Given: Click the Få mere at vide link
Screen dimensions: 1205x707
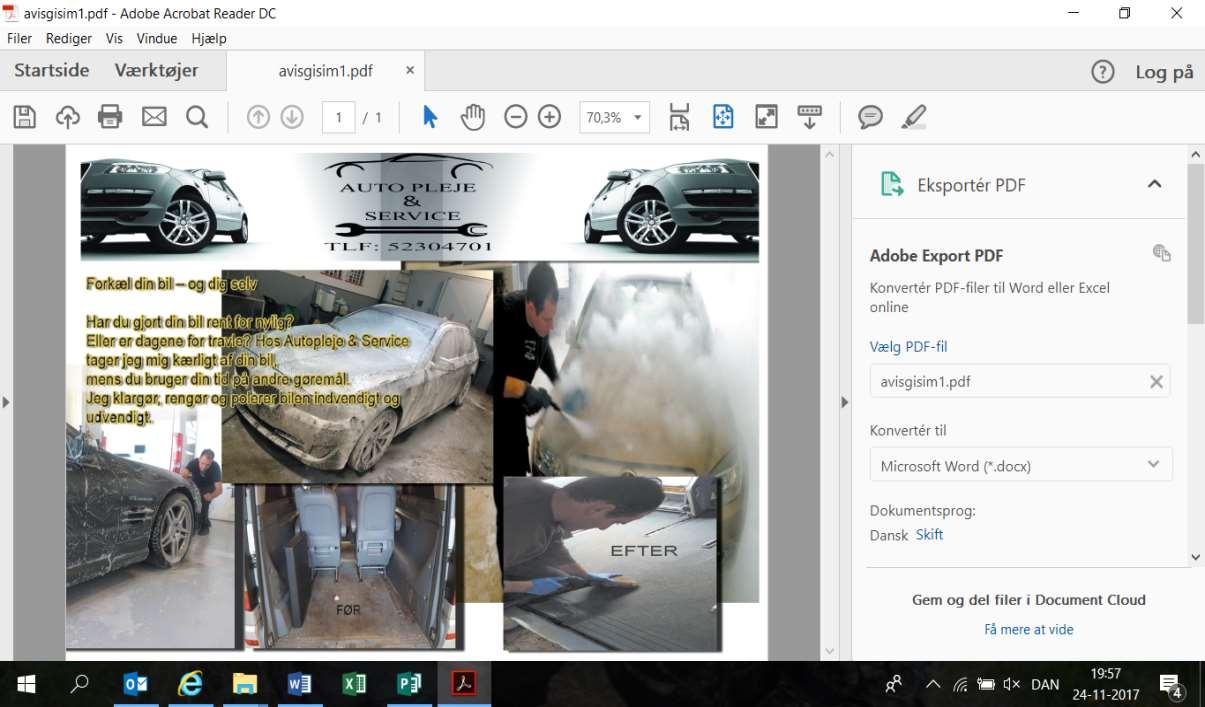Looking at the screenshot, I should point(1029,629).
